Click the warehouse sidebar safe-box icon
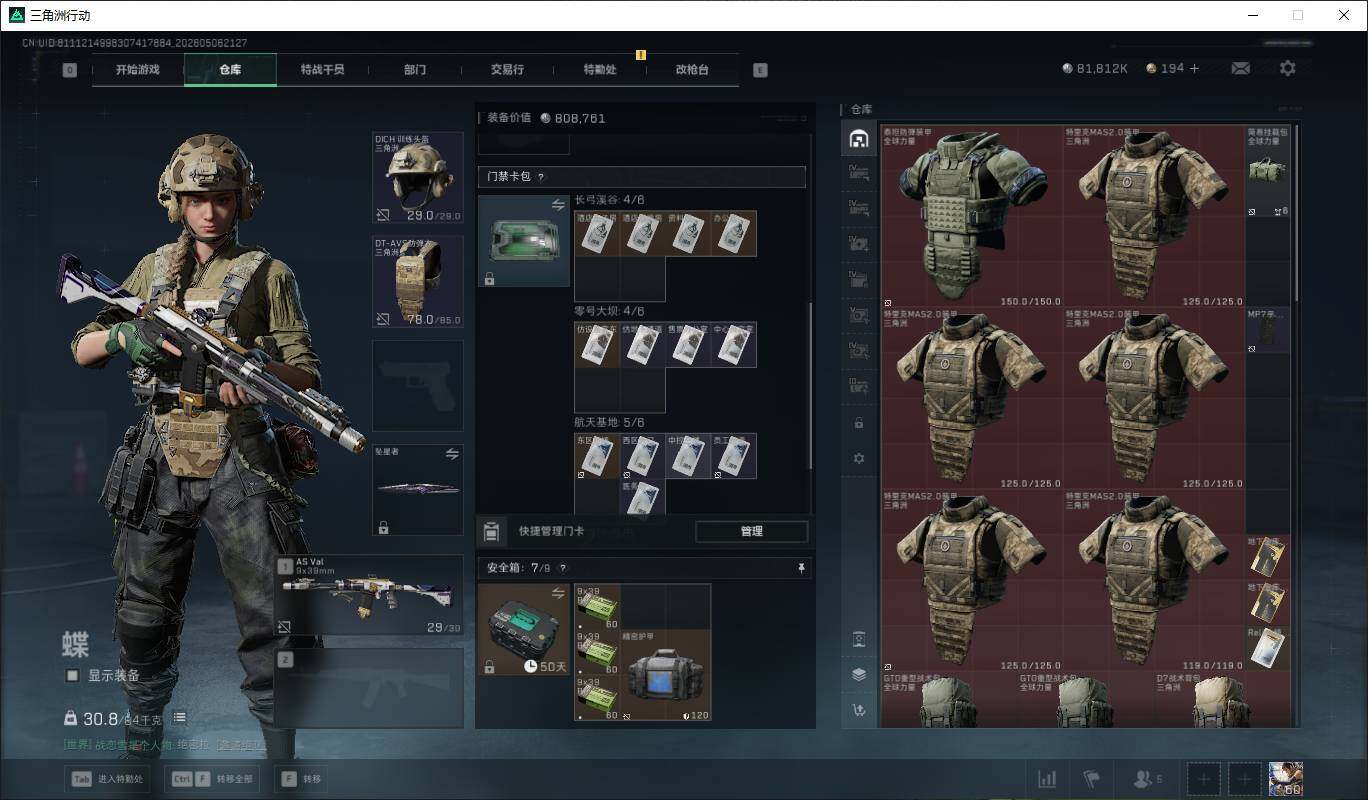 click(x=858, y=639)
